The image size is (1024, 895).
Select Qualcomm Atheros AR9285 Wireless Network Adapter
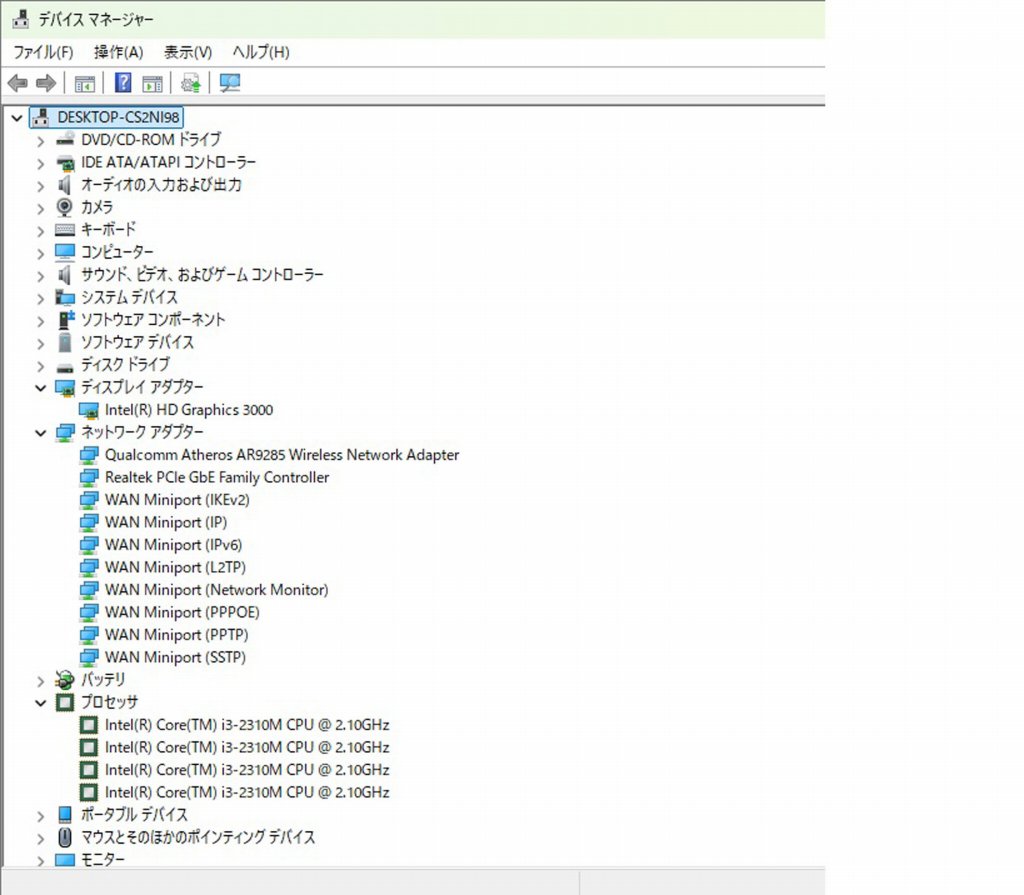tap(281, 455)
